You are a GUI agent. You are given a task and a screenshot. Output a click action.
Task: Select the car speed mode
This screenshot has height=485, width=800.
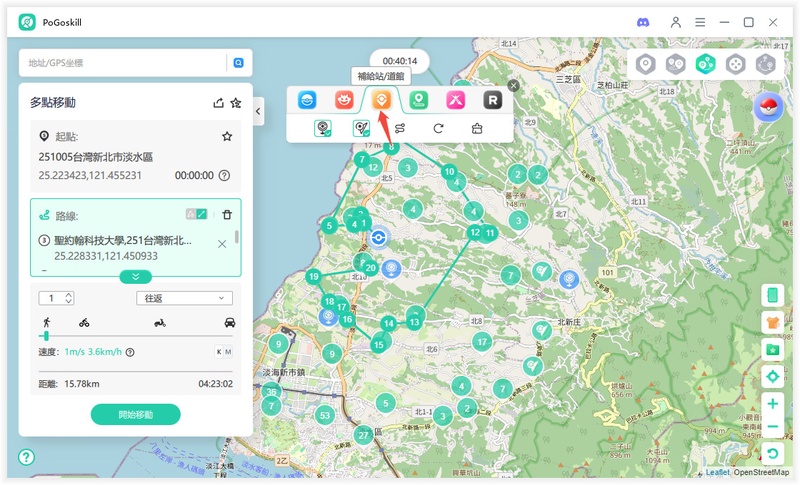(x=230, y=323)
